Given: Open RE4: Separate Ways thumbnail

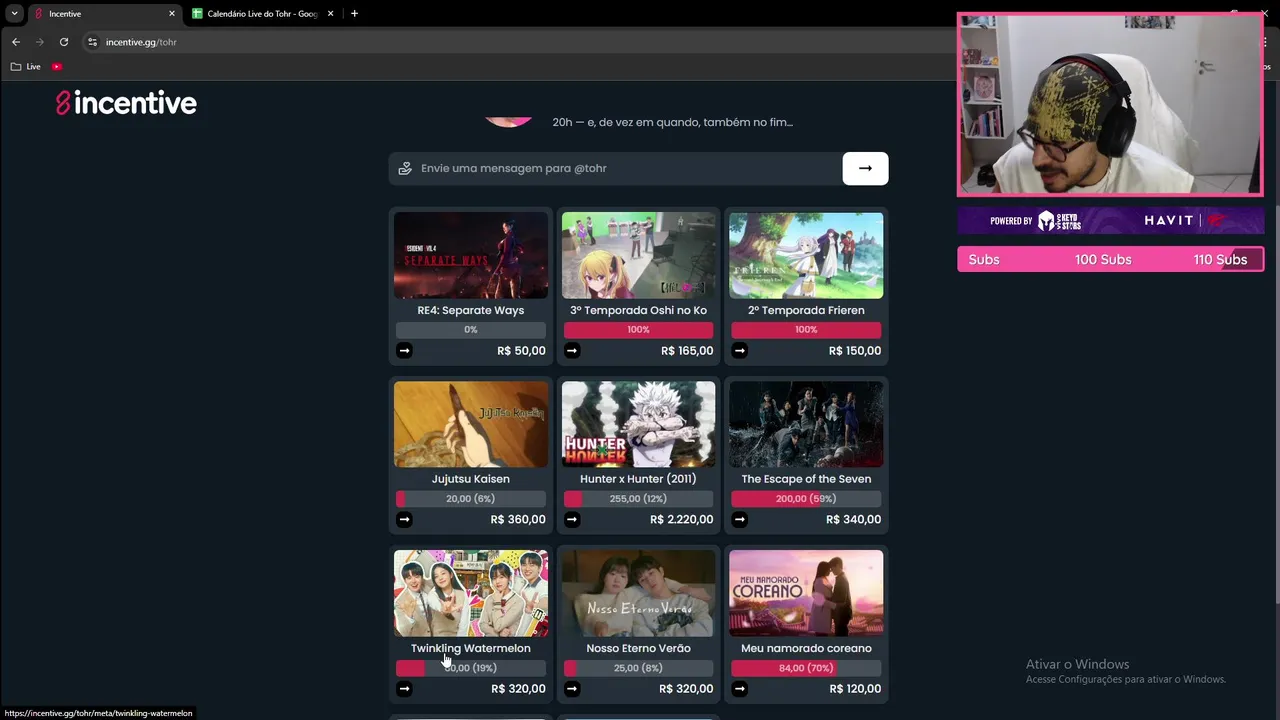Looking at the screenshot, I should click(471, 255).
